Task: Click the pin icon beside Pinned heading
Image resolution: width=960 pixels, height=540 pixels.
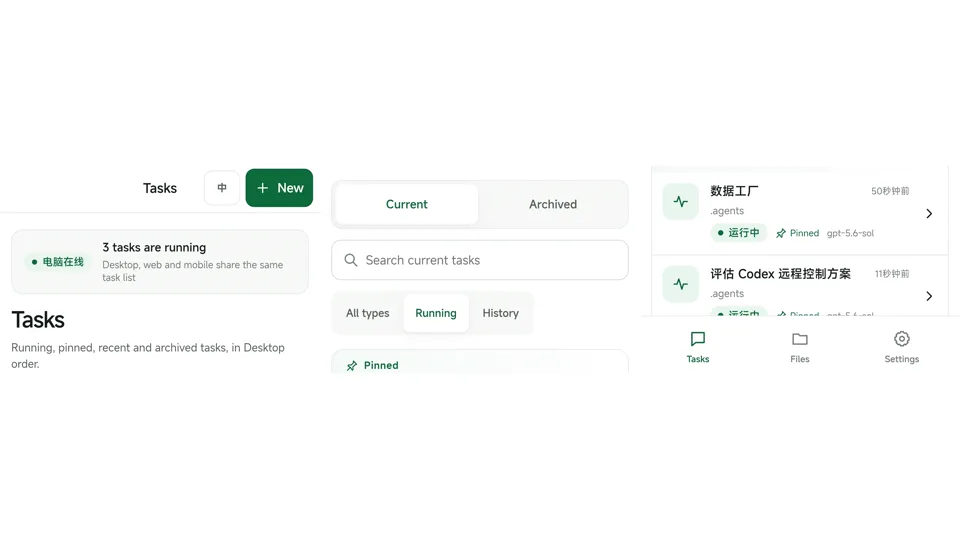Action: (x=351, y=366)
